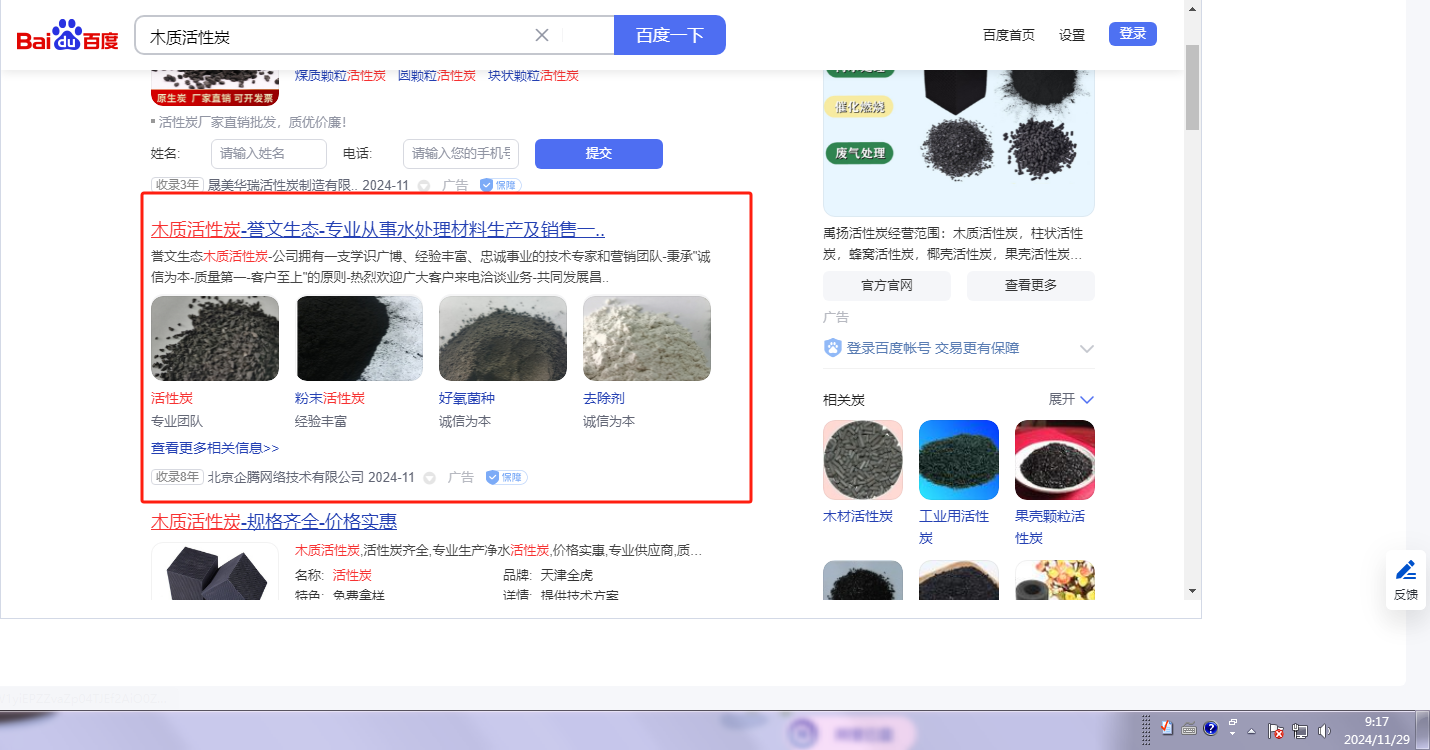Click the 木材活性炭 text link
The height and width of the screenshot is (750, 1430).
858,516
